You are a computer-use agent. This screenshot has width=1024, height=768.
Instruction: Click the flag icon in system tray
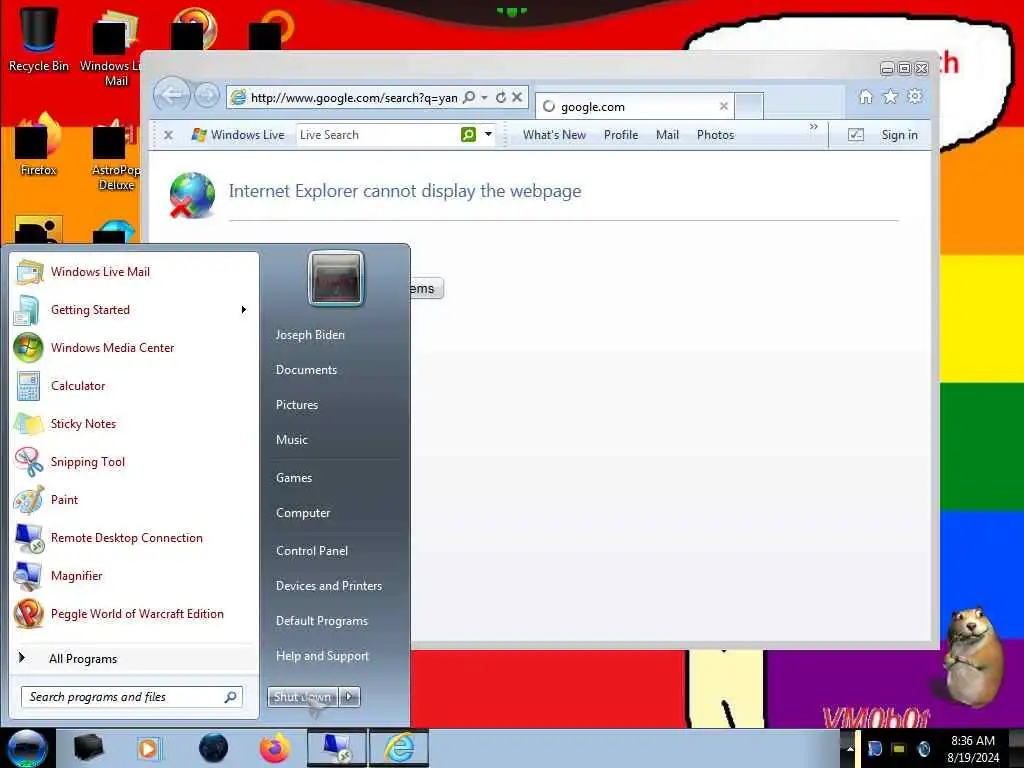point(874,749)
